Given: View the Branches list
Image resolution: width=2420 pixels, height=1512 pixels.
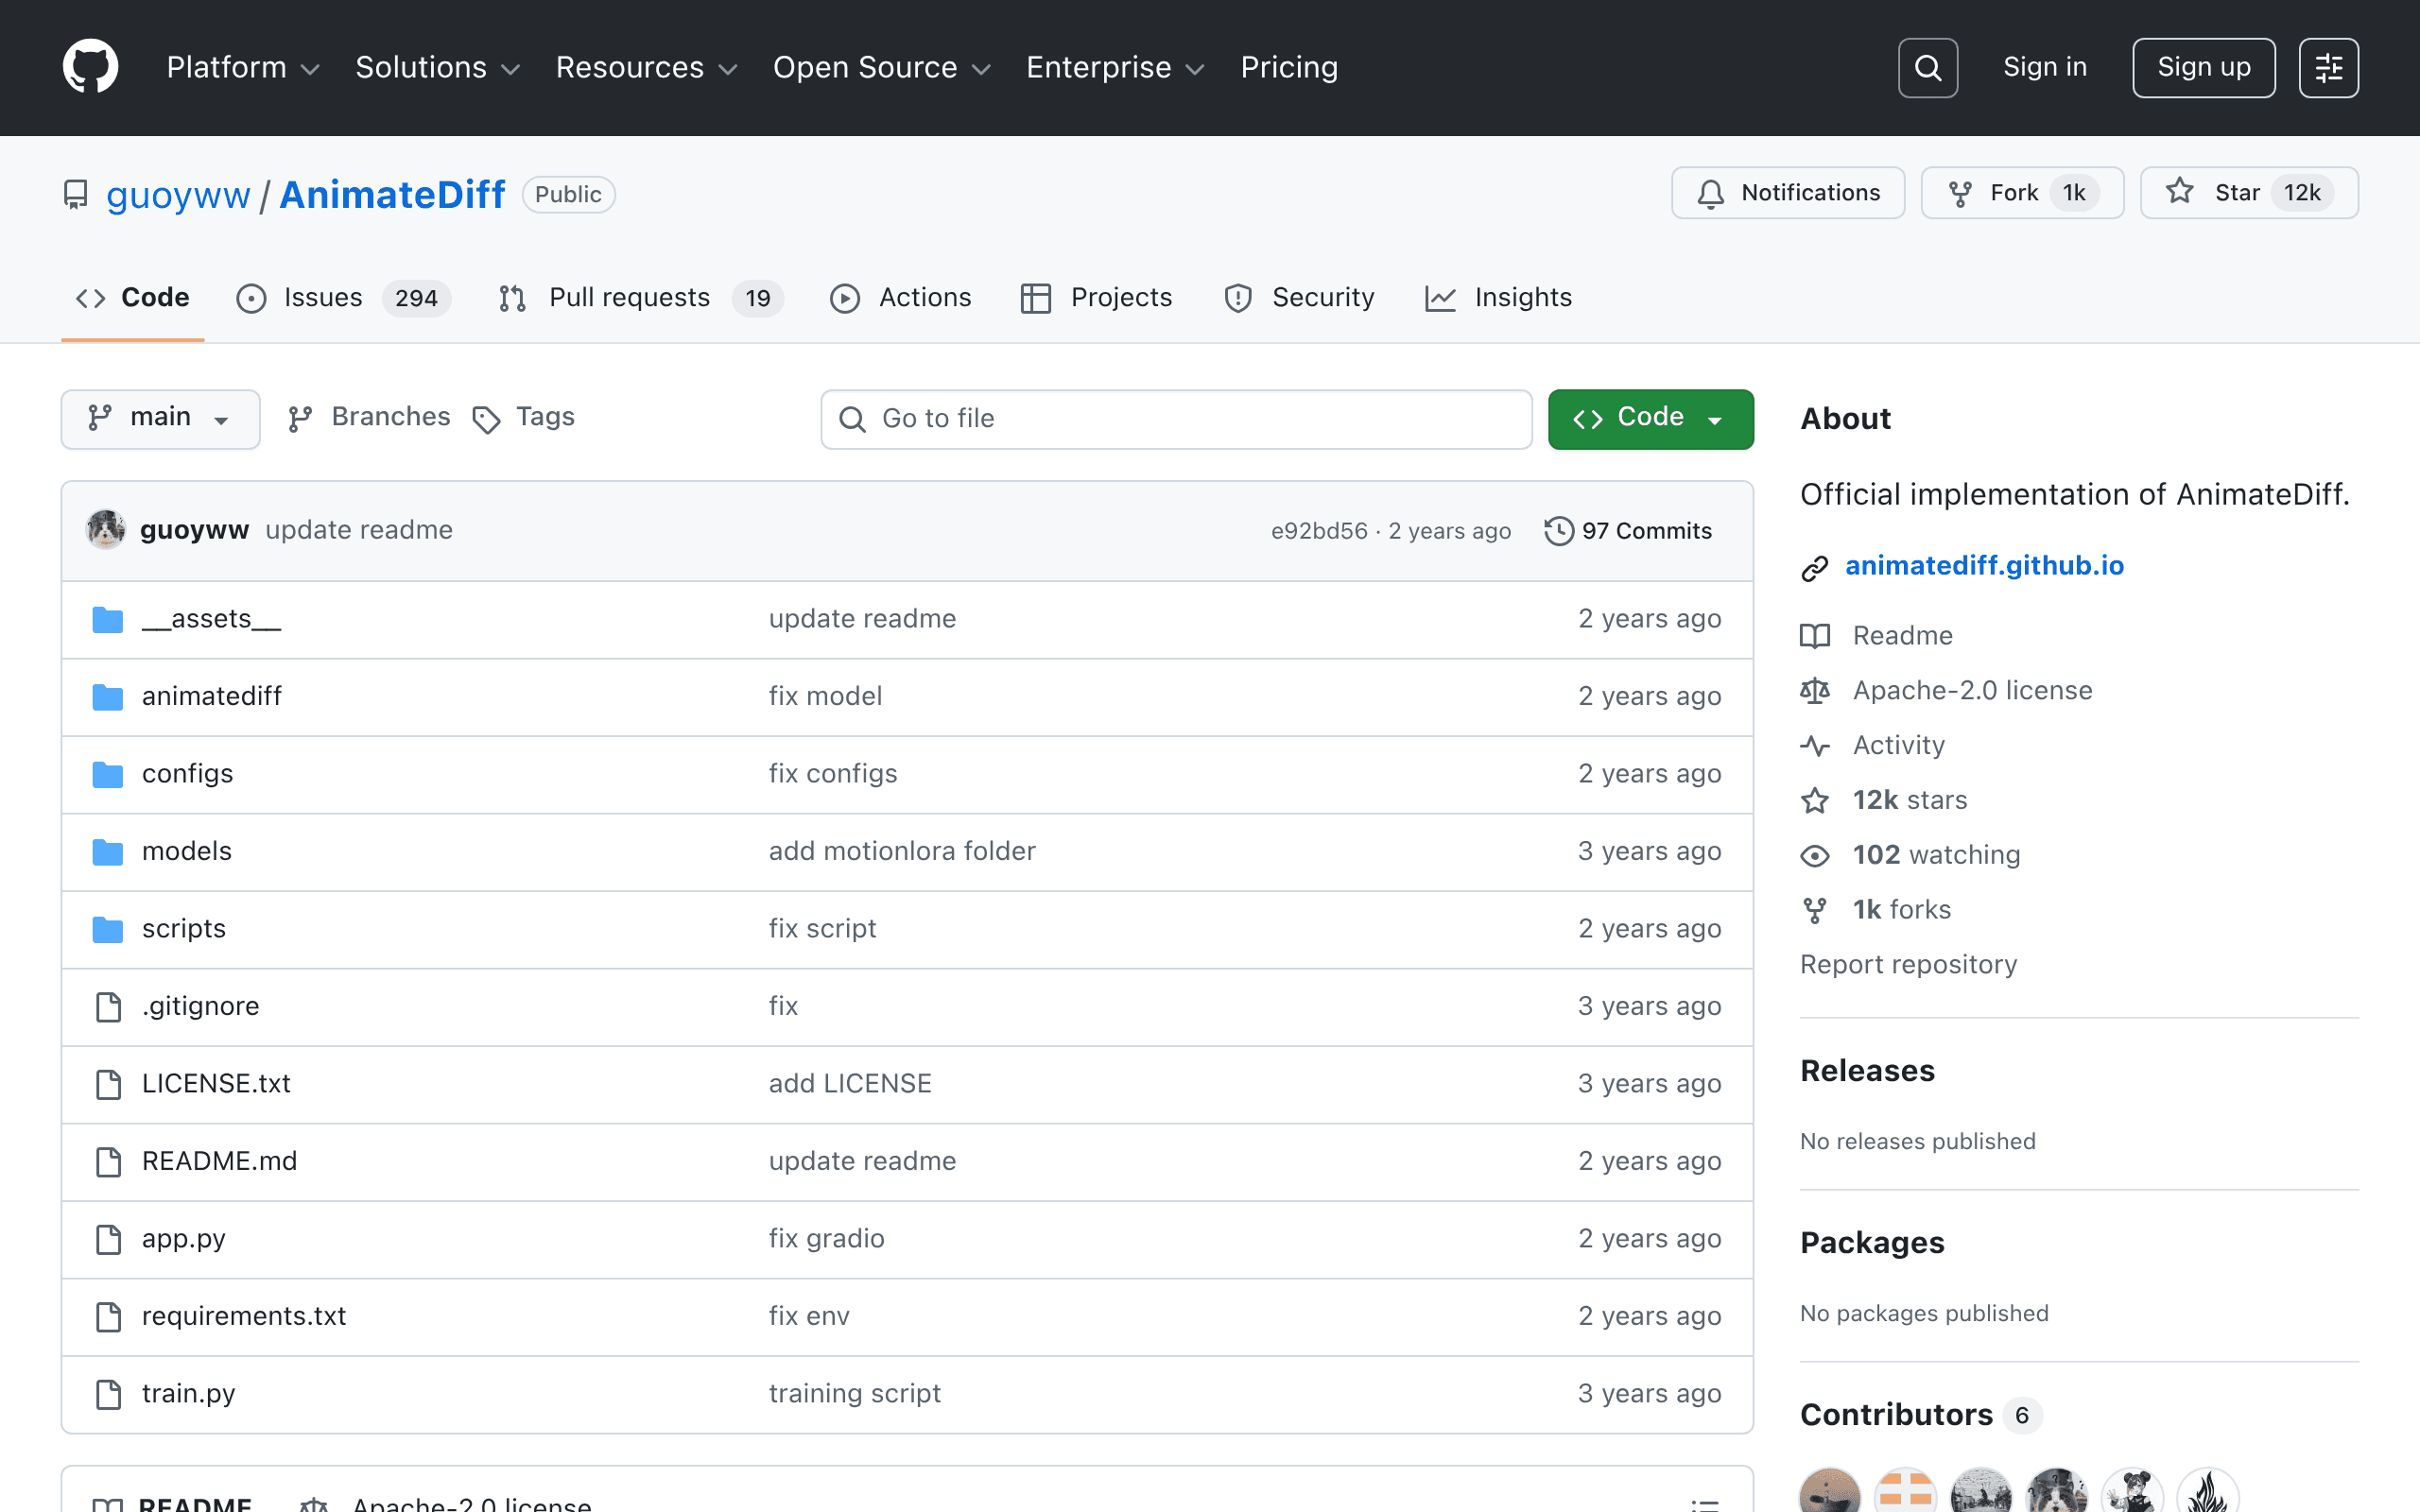Looking at the screenshot, I should 369,417.
